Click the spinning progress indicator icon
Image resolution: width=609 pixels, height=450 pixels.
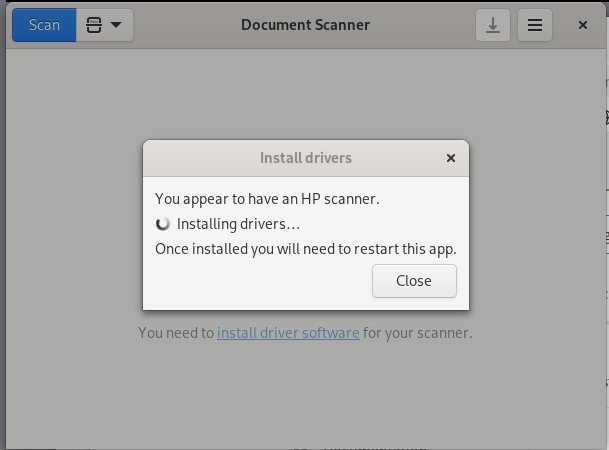[x=163, y=224]
